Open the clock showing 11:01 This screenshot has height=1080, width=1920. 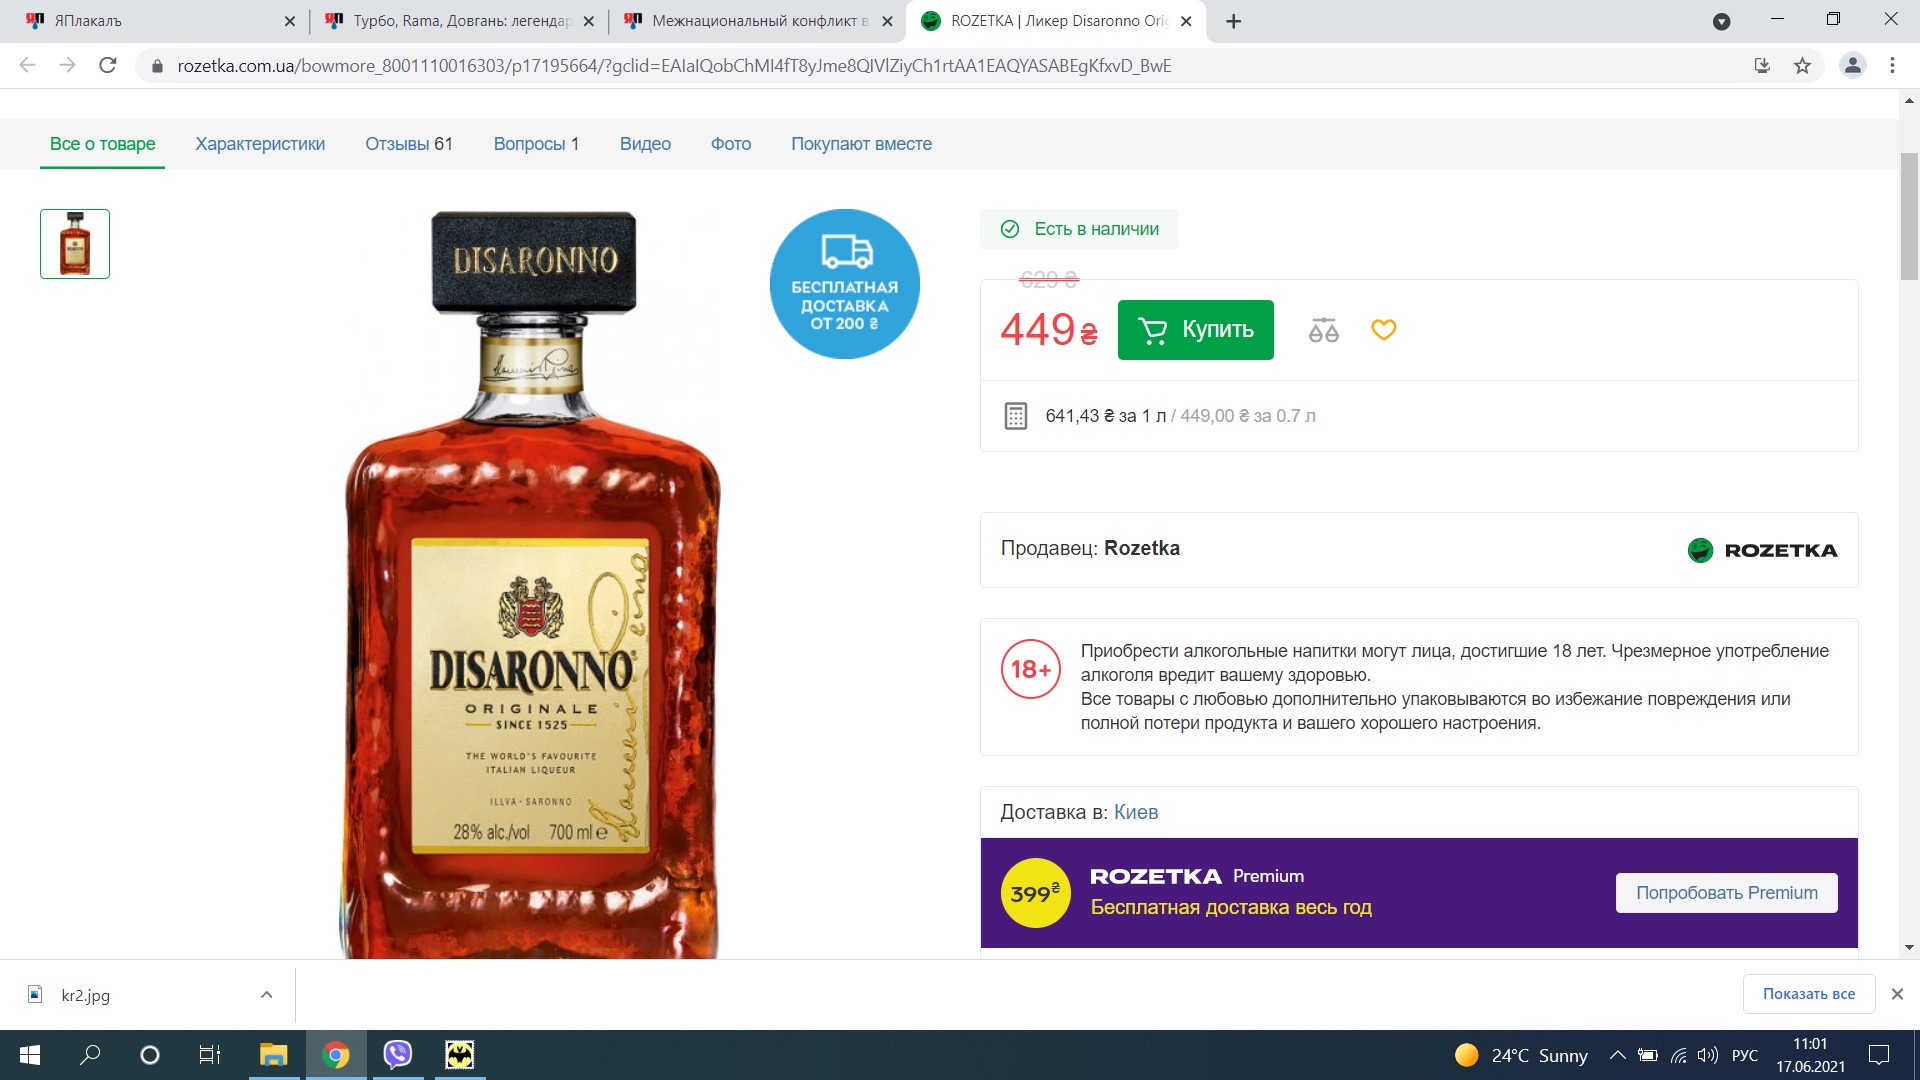click(x=1810, y=1055)
